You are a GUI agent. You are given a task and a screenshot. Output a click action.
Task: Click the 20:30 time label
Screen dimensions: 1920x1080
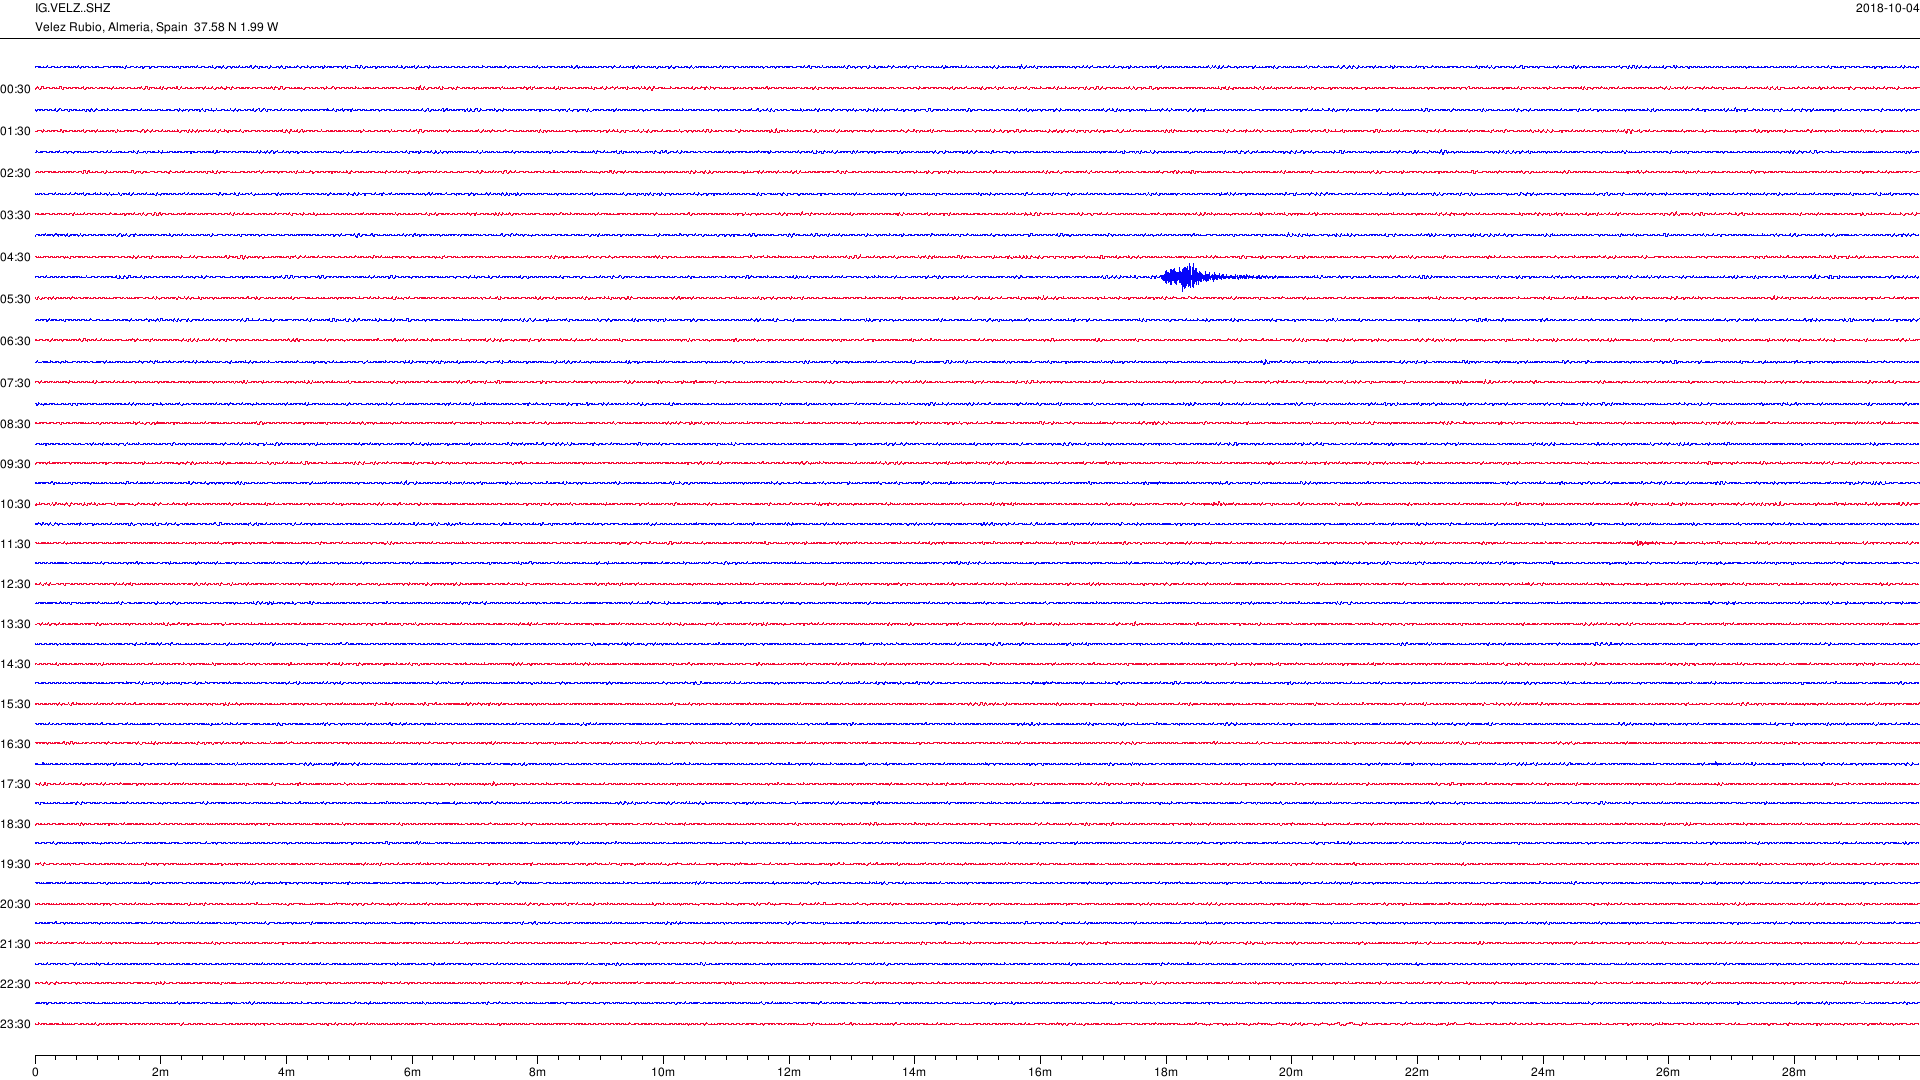pos(15,905)
